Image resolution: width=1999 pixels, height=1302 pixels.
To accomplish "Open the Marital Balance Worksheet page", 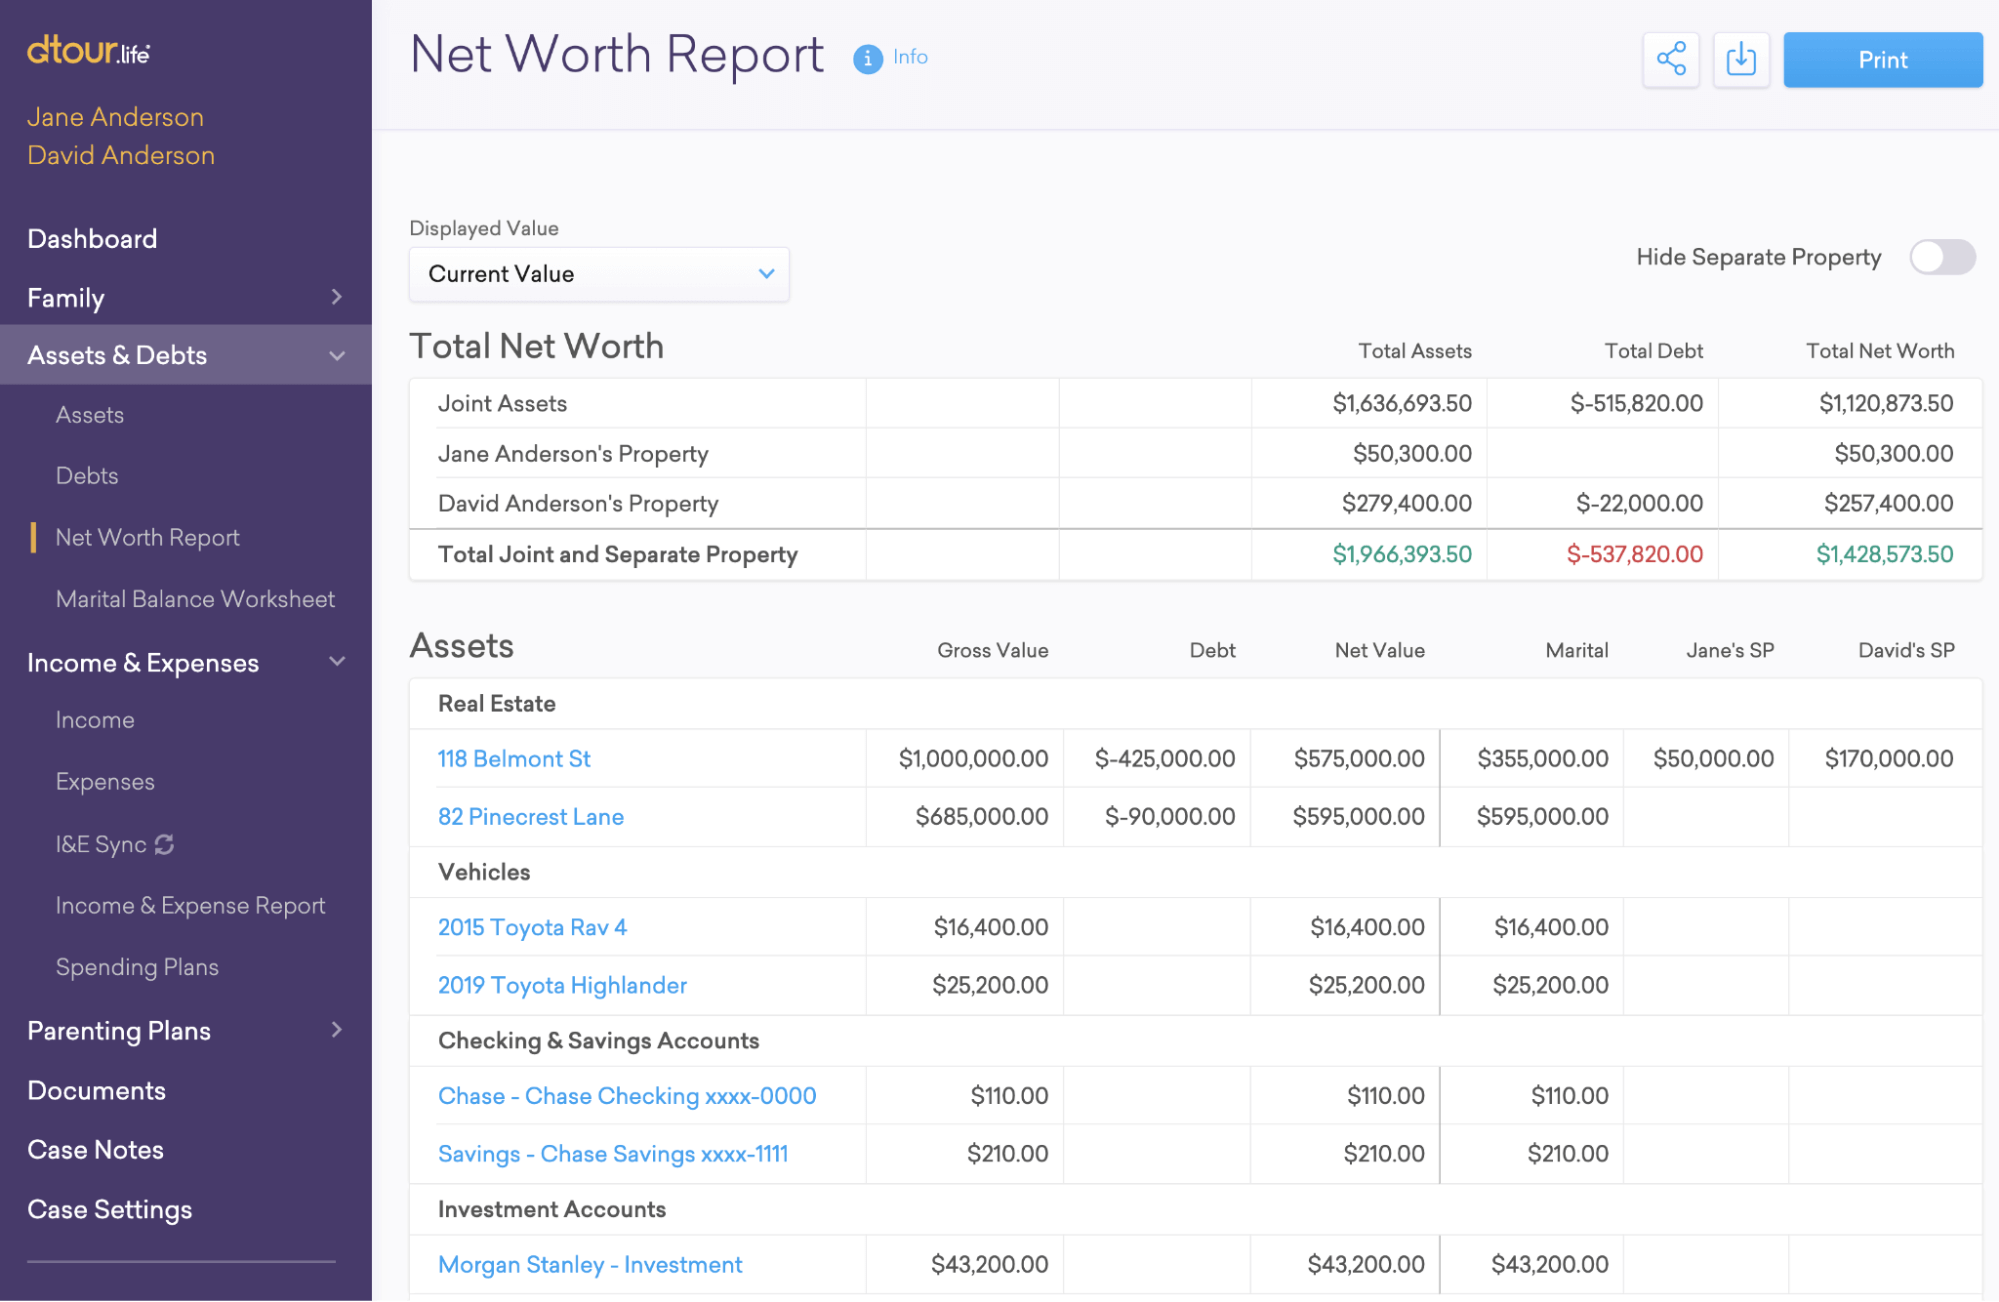I will coord(195,599).
